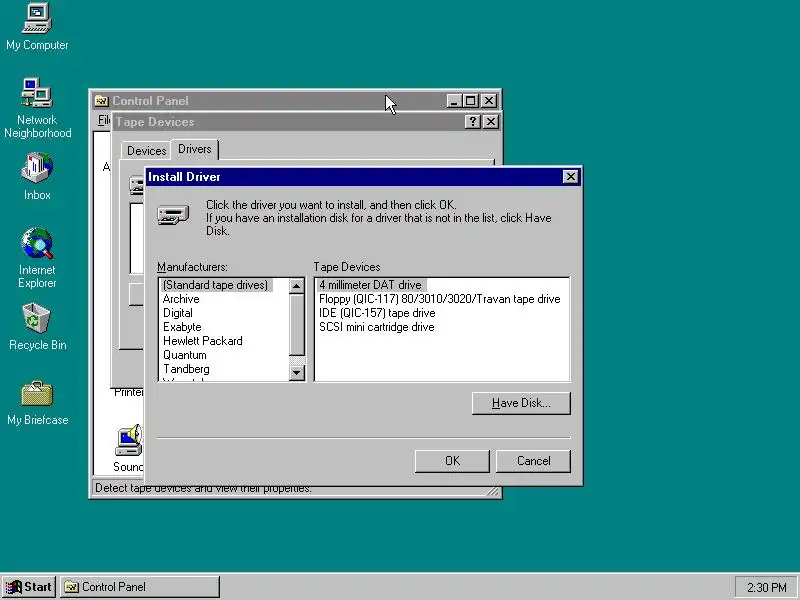Click the Manufacturers list scroll down arrow

[296, 372]
